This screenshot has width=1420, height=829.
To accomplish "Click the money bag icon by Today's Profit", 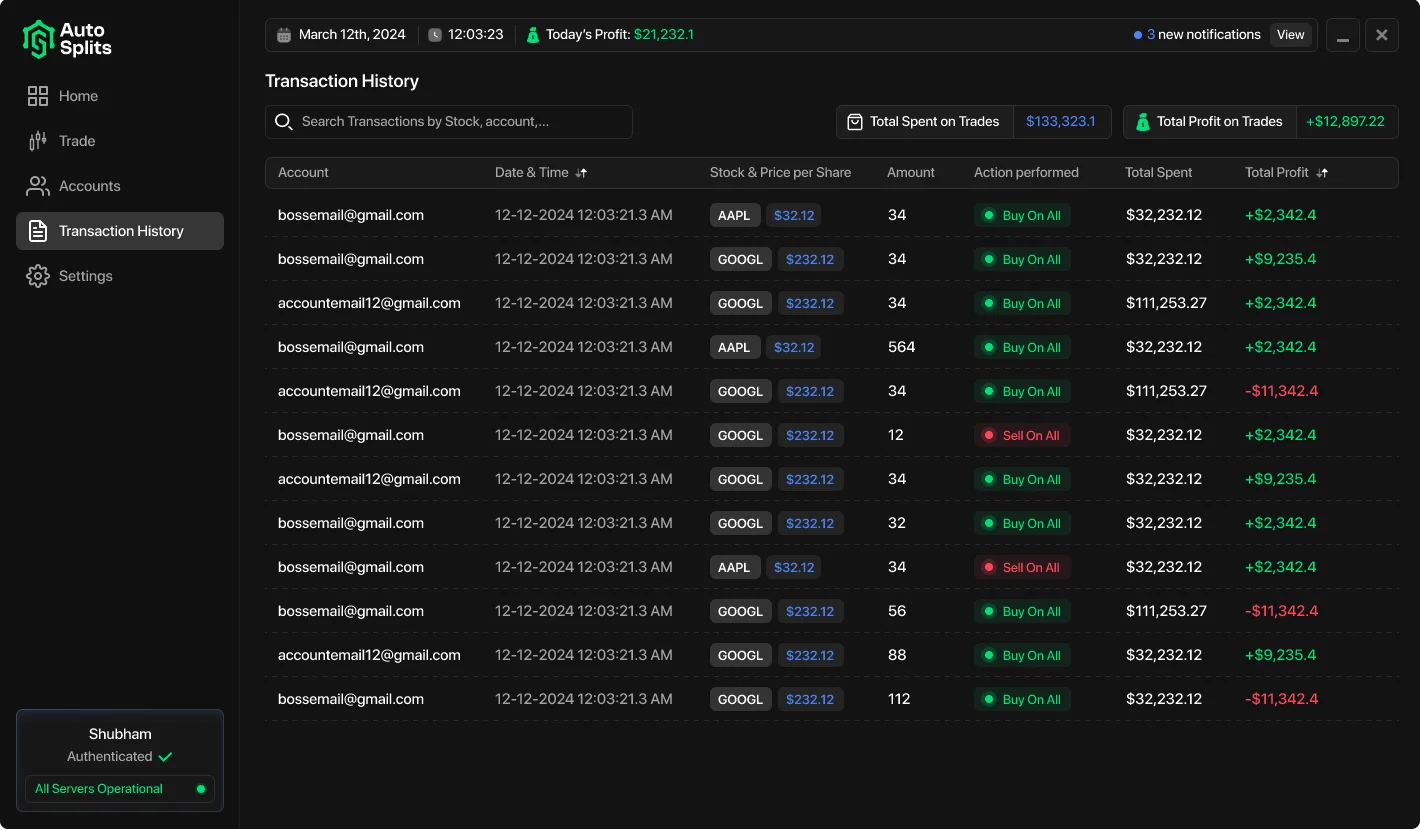I will pyautogui.click(x=533, y=35).
